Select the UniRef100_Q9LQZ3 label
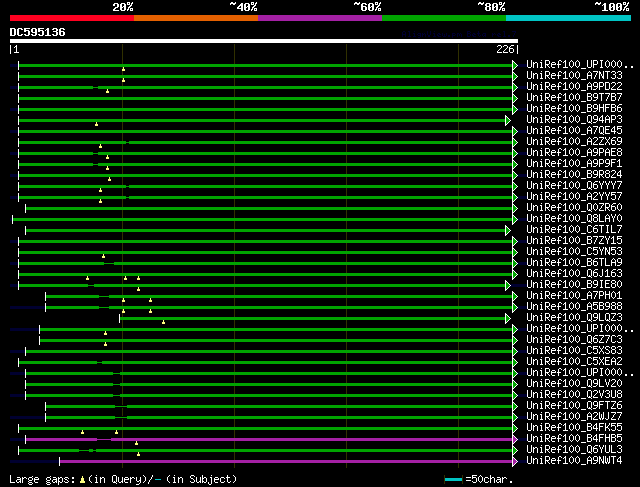 (574, 318)
